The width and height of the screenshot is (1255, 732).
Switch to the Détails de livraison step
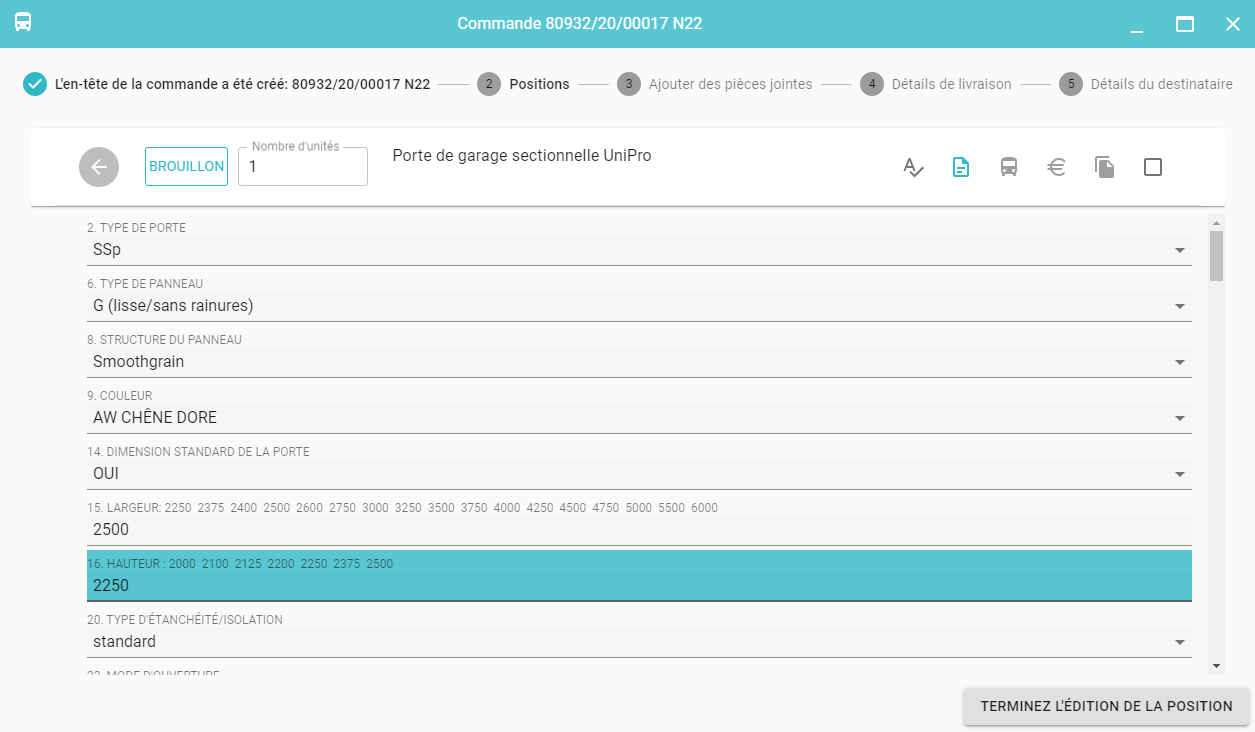coord(950,84)
